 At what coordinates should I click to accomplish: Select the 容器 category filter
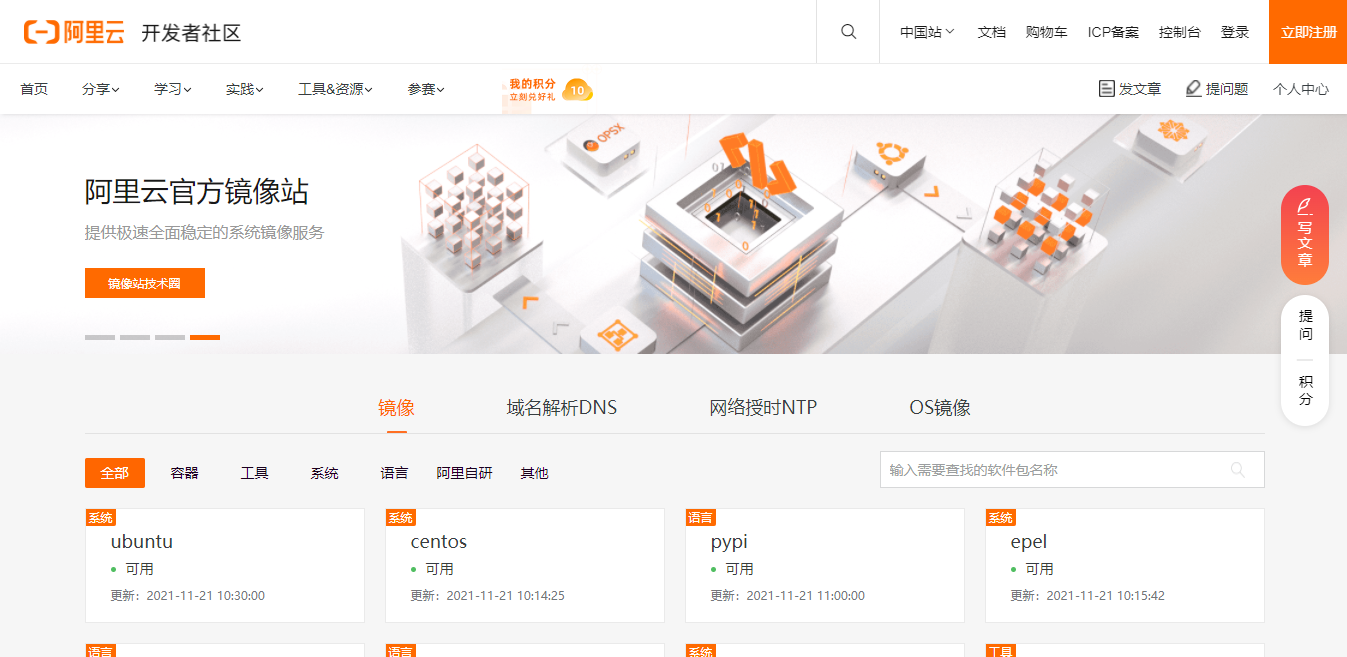(x=183, y=472)
